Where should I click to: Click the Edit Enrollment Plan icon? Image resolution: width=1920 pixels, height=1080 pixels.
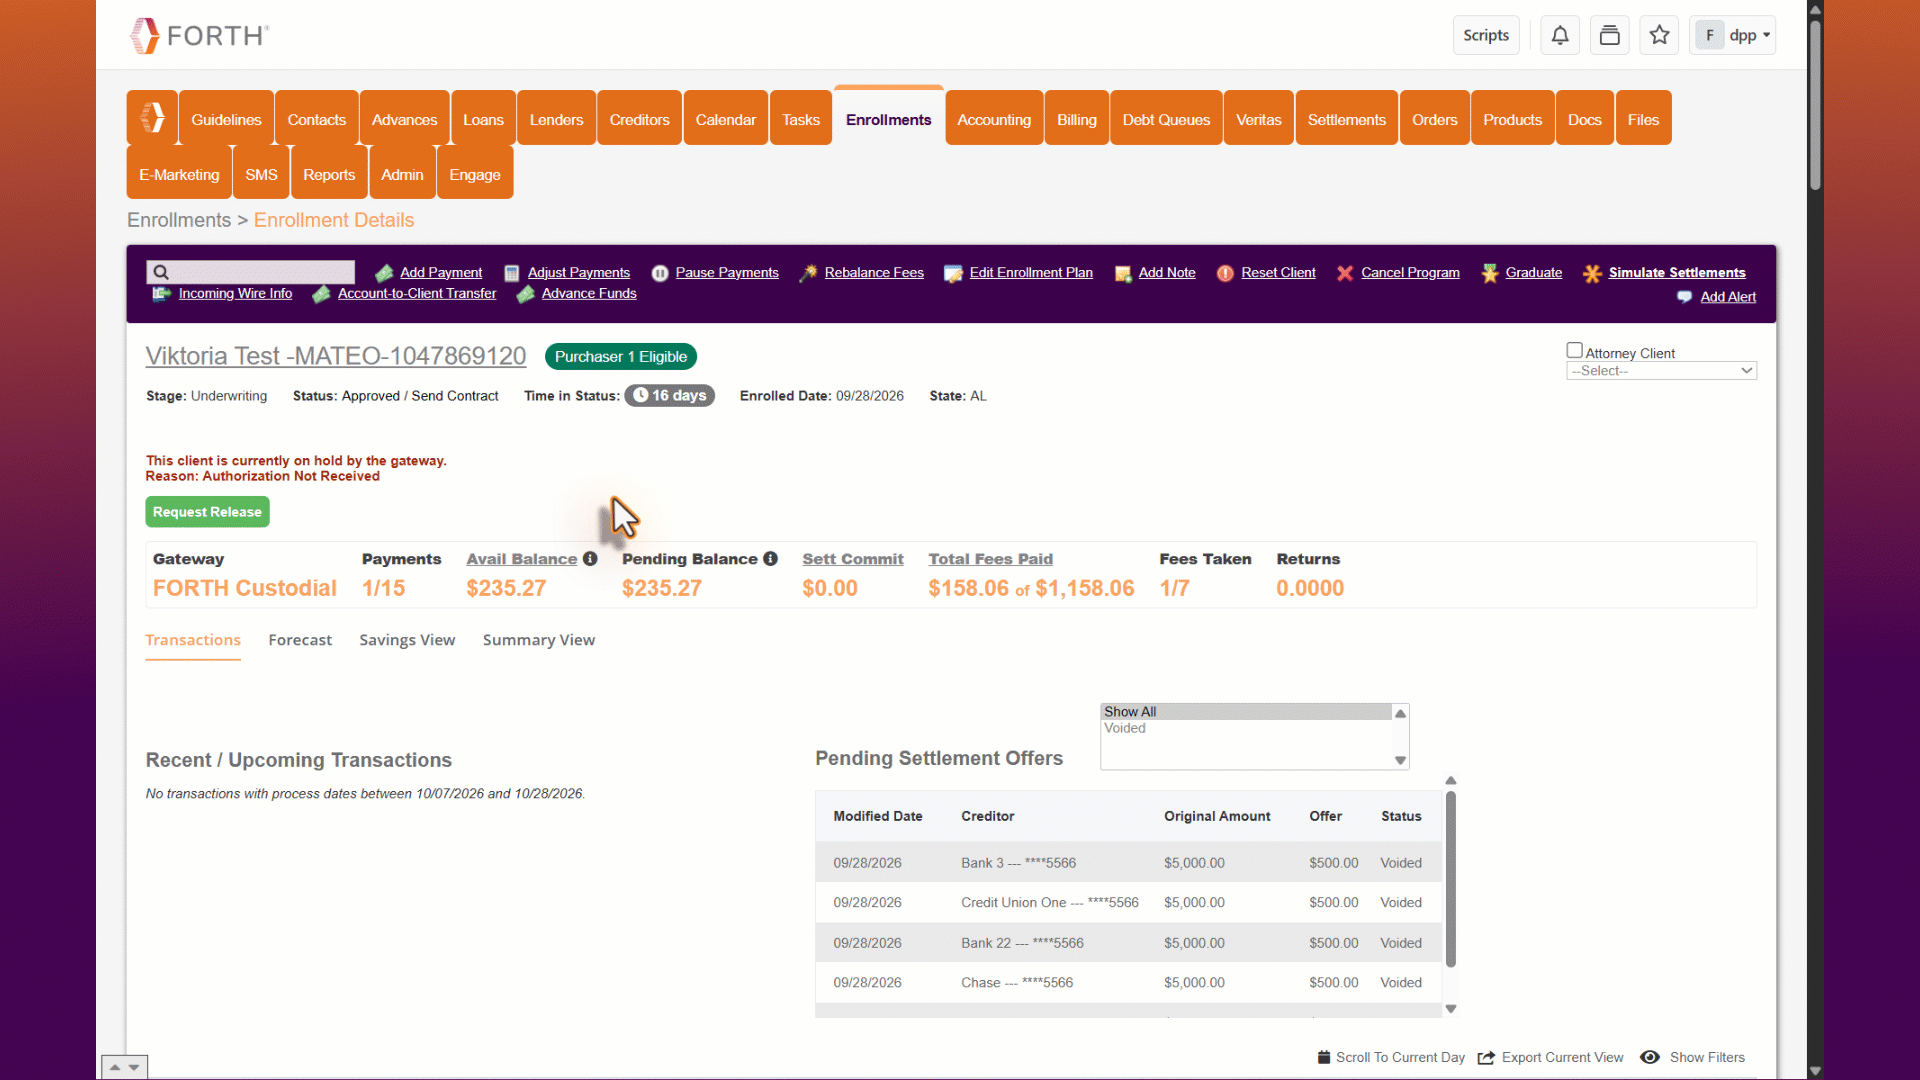coord(953,273)
